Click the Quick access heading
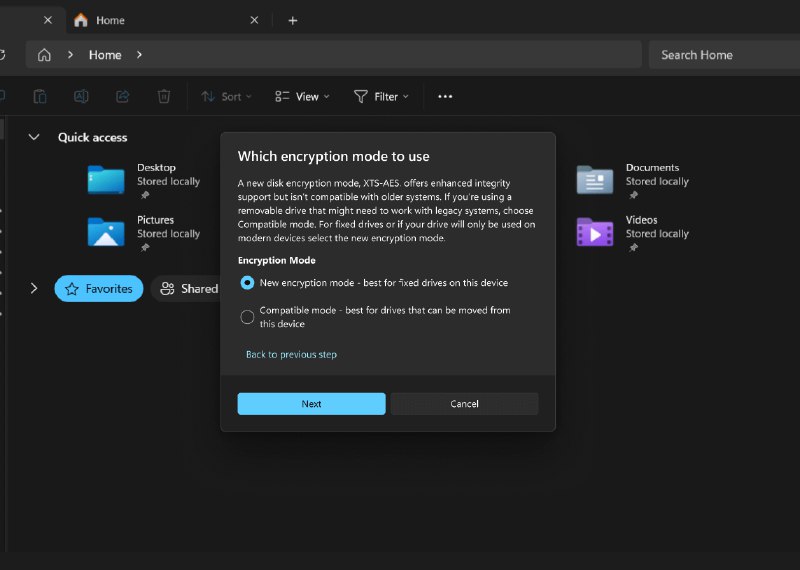 [92, 137]
